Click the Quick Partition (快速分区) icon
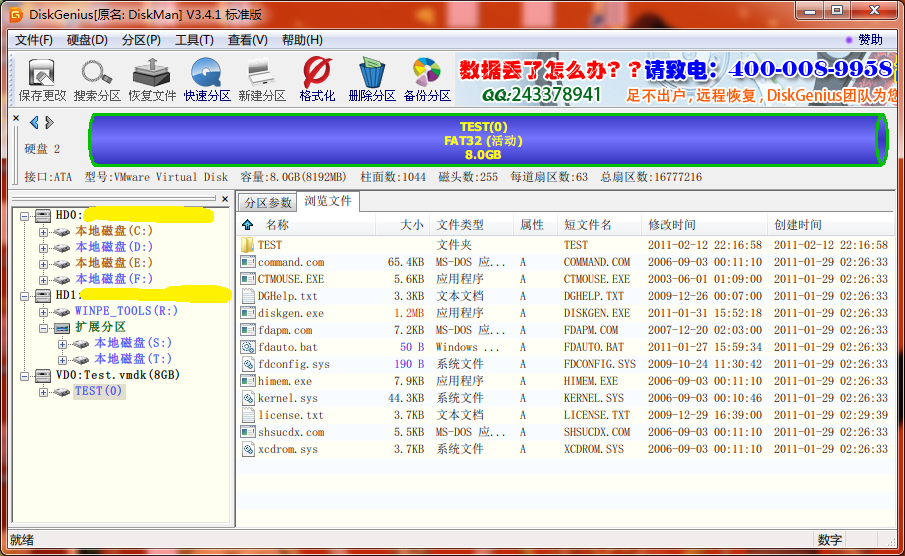The width and height of the screenshot is (905, 556). pos(207,80)
